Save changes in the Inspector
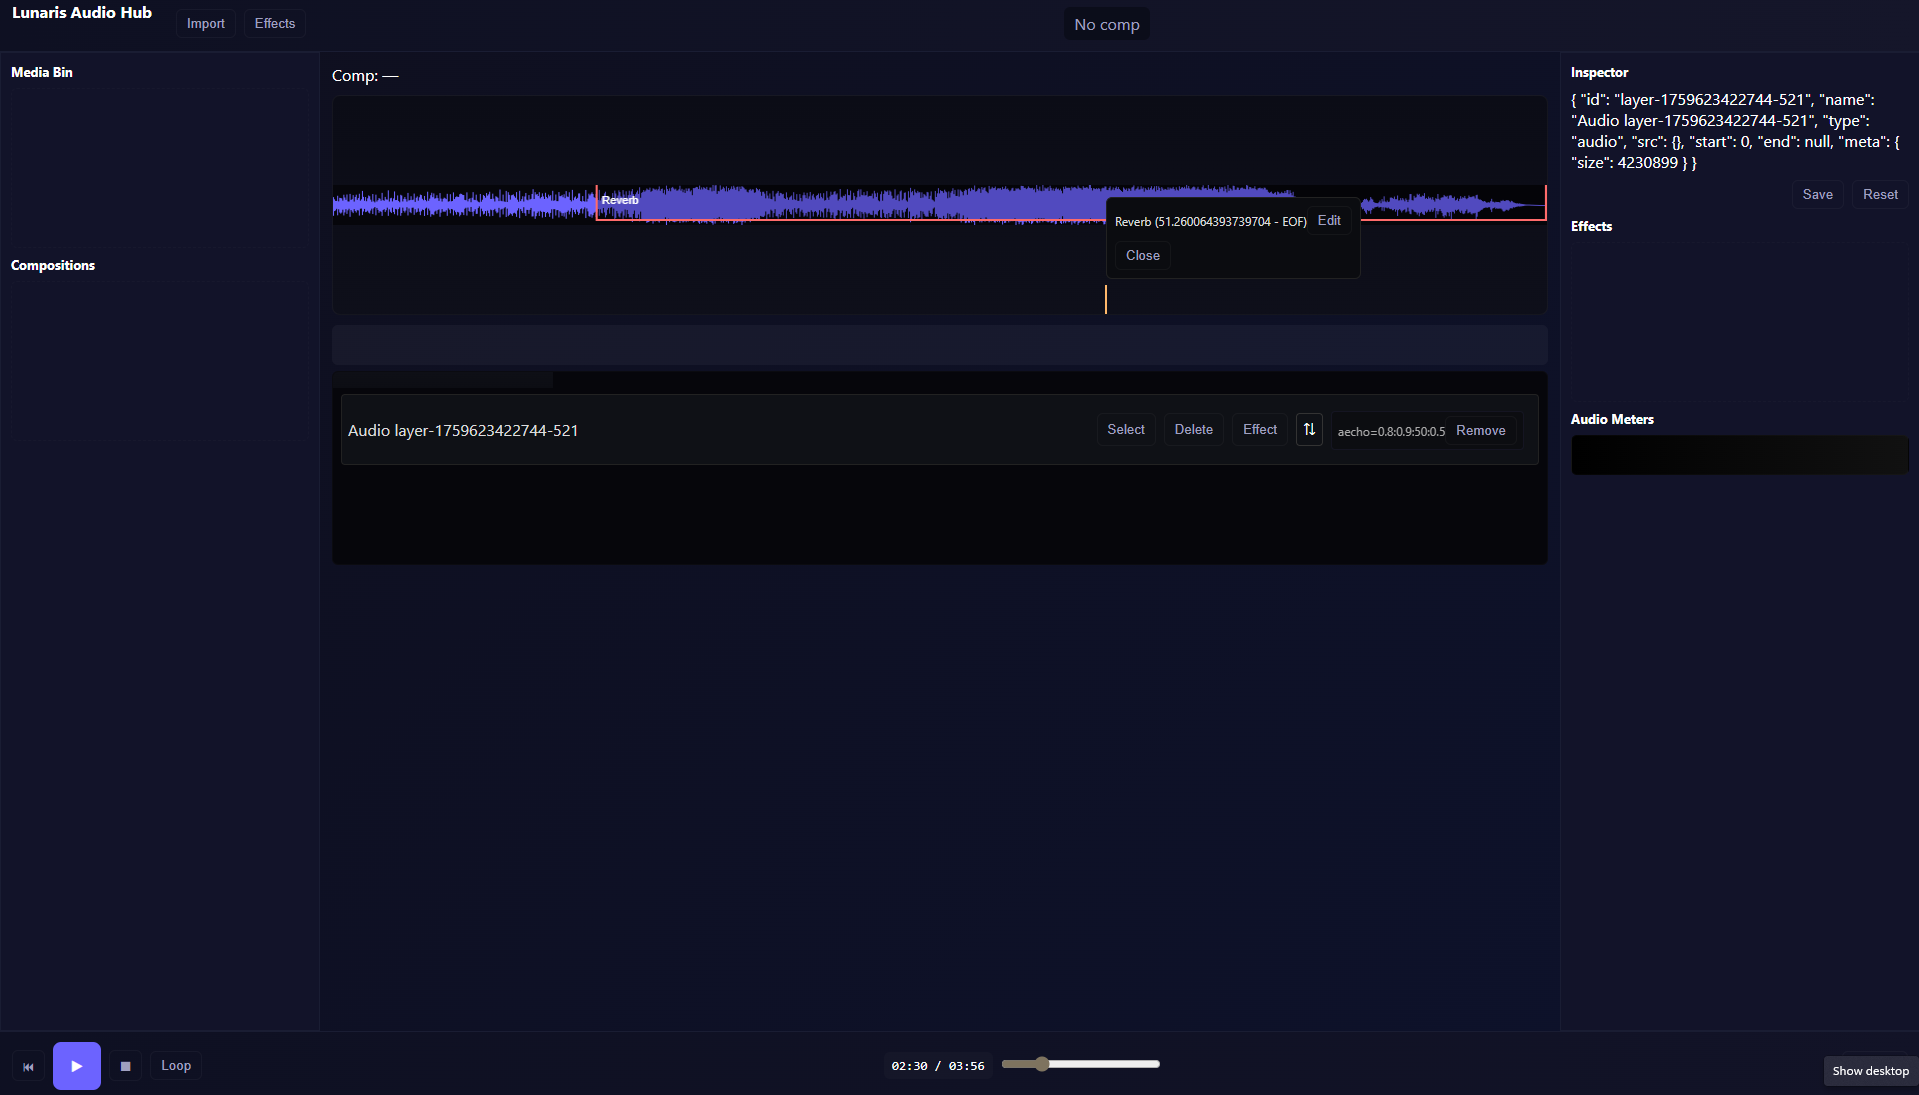1919x1095 pixels. (1817, 194)
